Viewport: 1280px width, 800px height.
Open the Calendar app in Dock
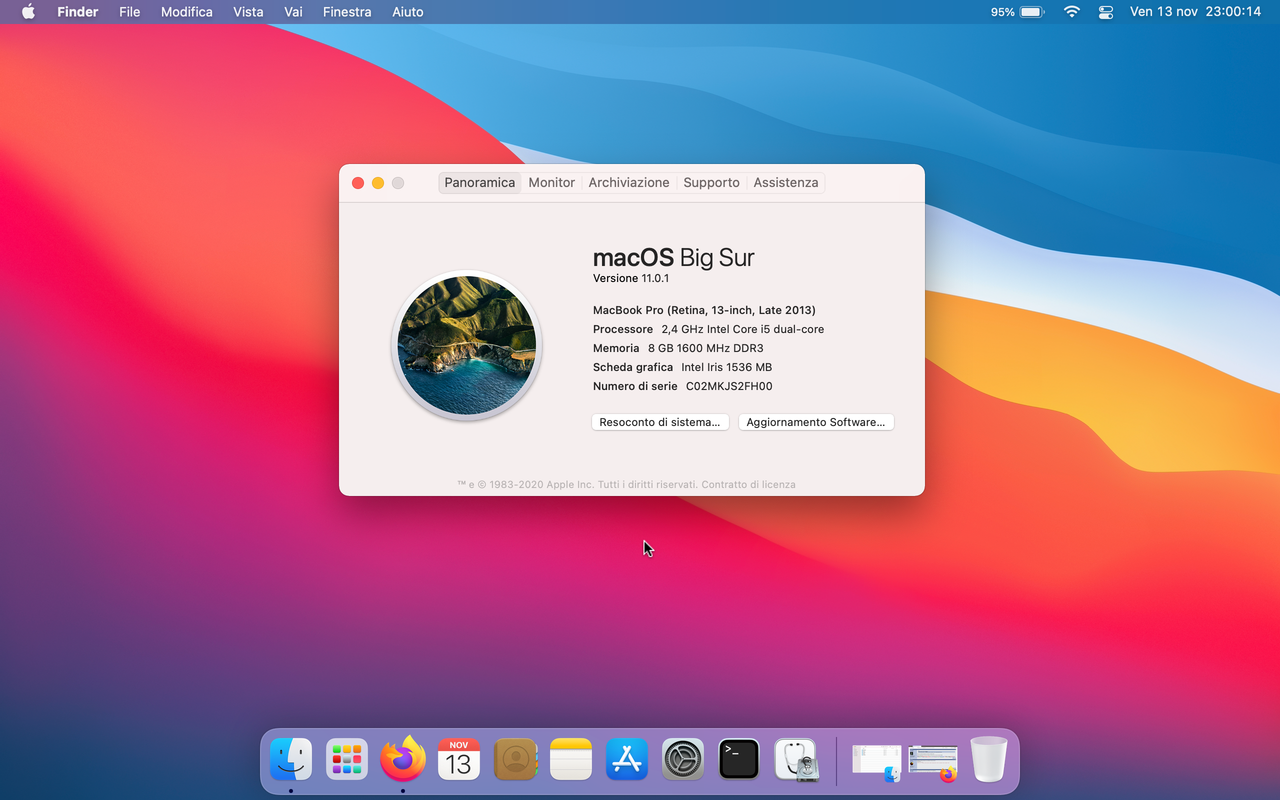459,760
